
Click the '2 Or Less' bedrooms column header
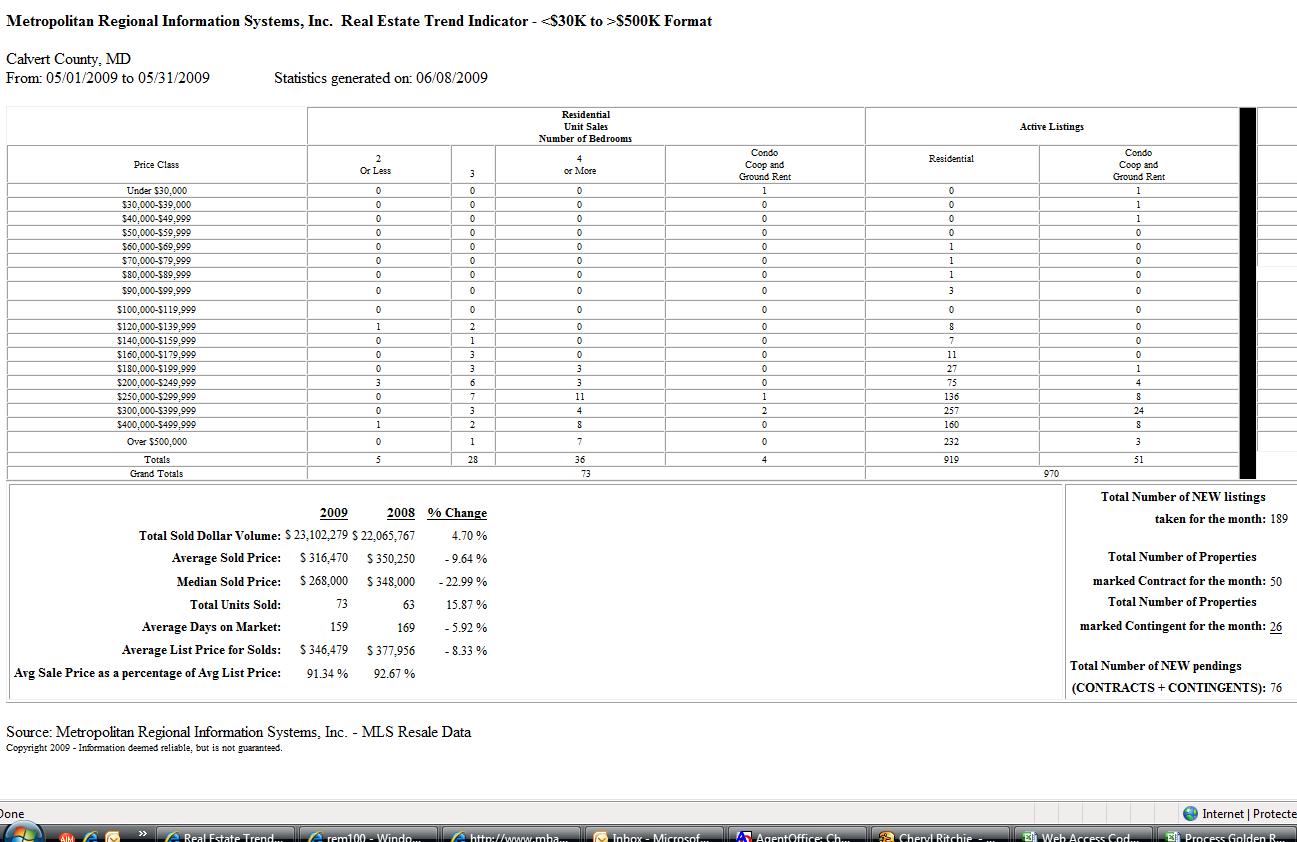(376, 165)
